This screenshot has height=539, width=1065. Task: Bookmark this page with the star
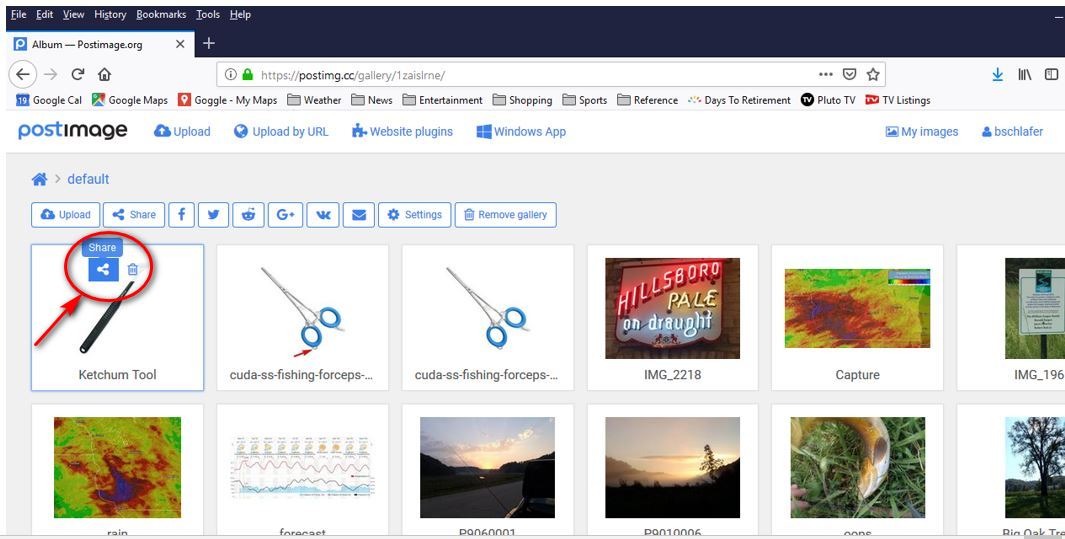point(873,74)
